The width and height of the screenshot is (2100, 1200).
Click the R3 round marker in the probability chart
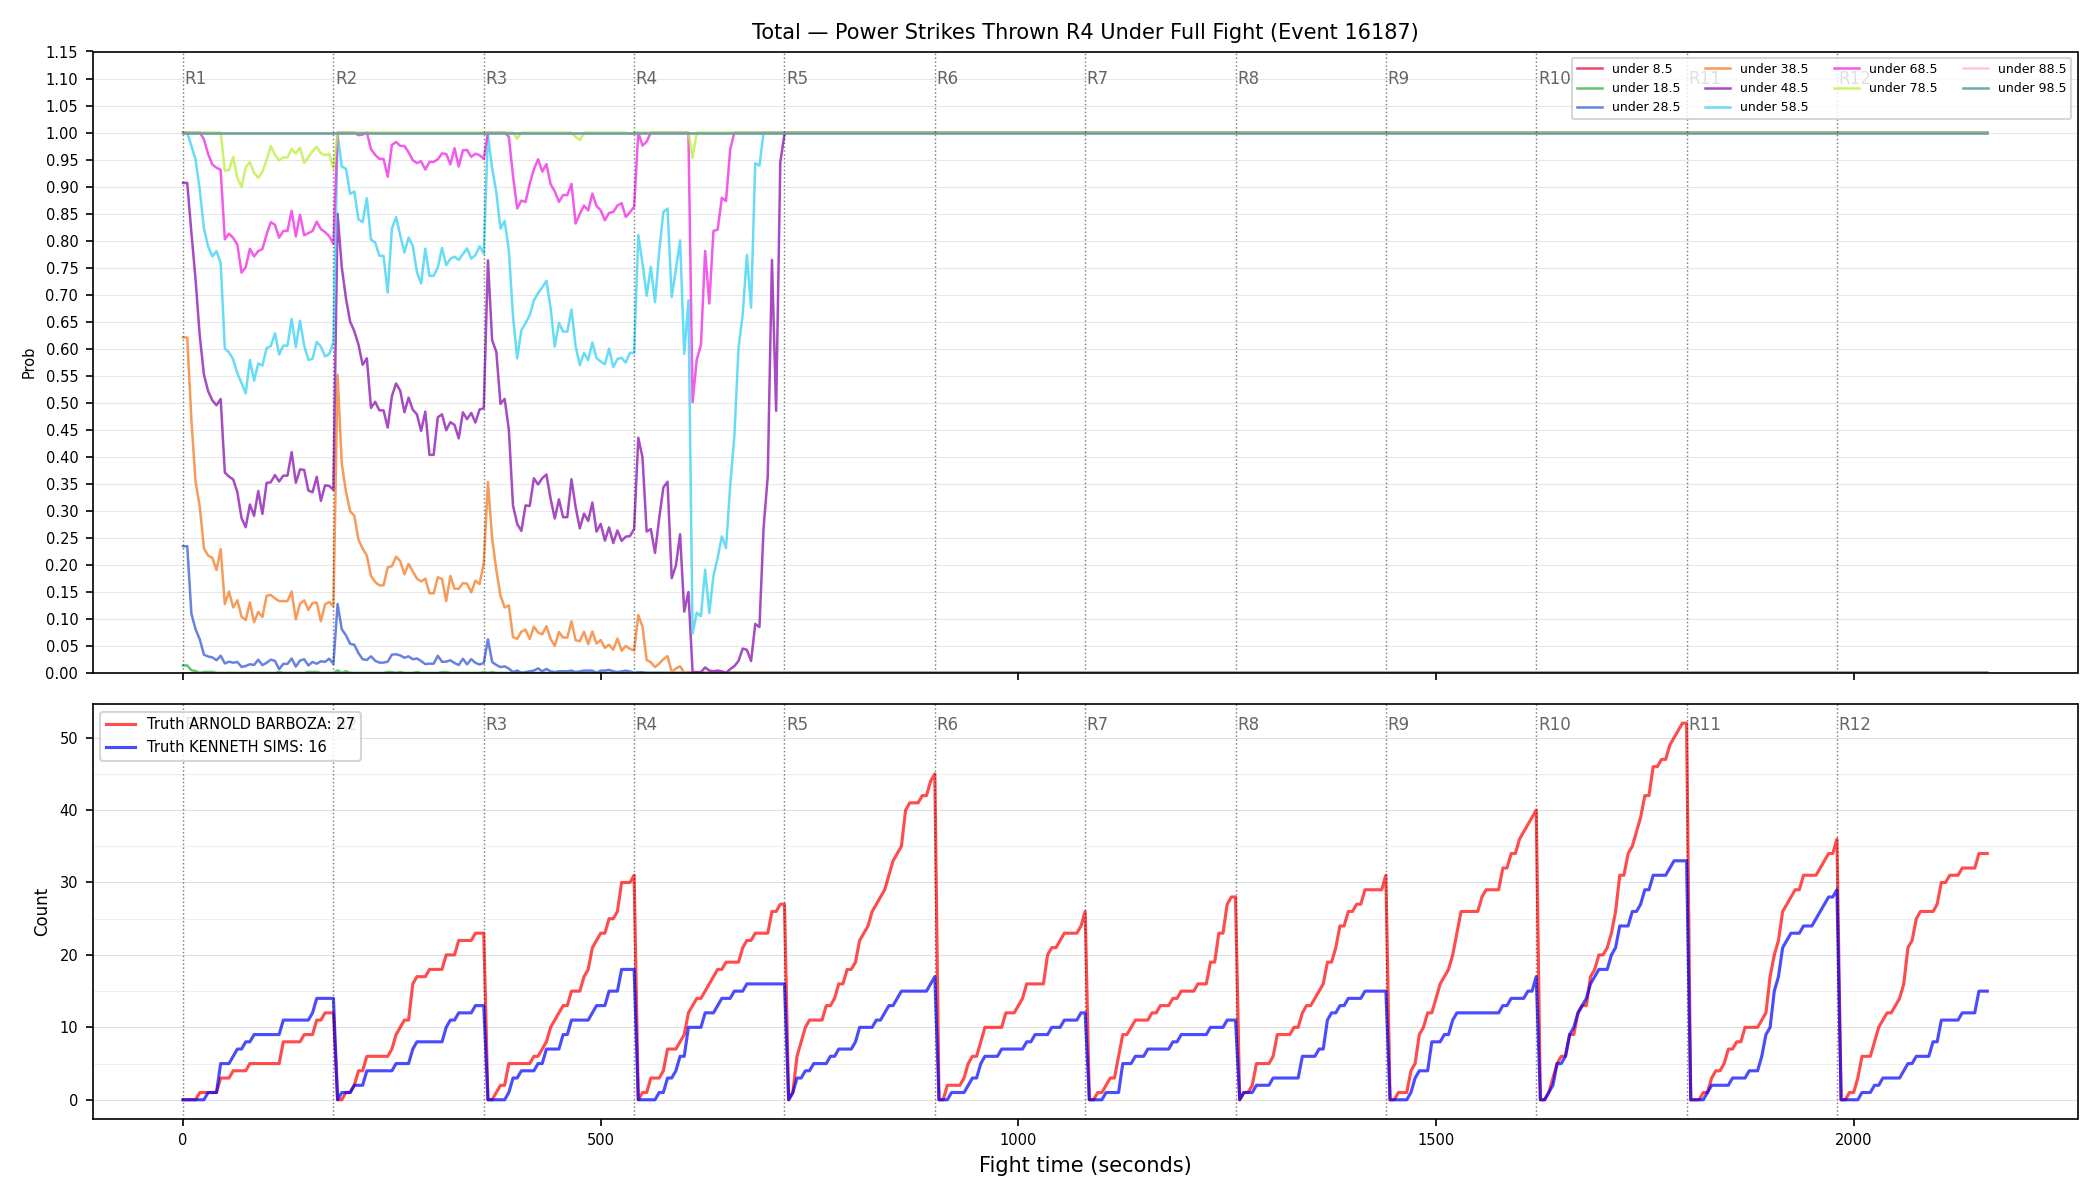(496, 78)
